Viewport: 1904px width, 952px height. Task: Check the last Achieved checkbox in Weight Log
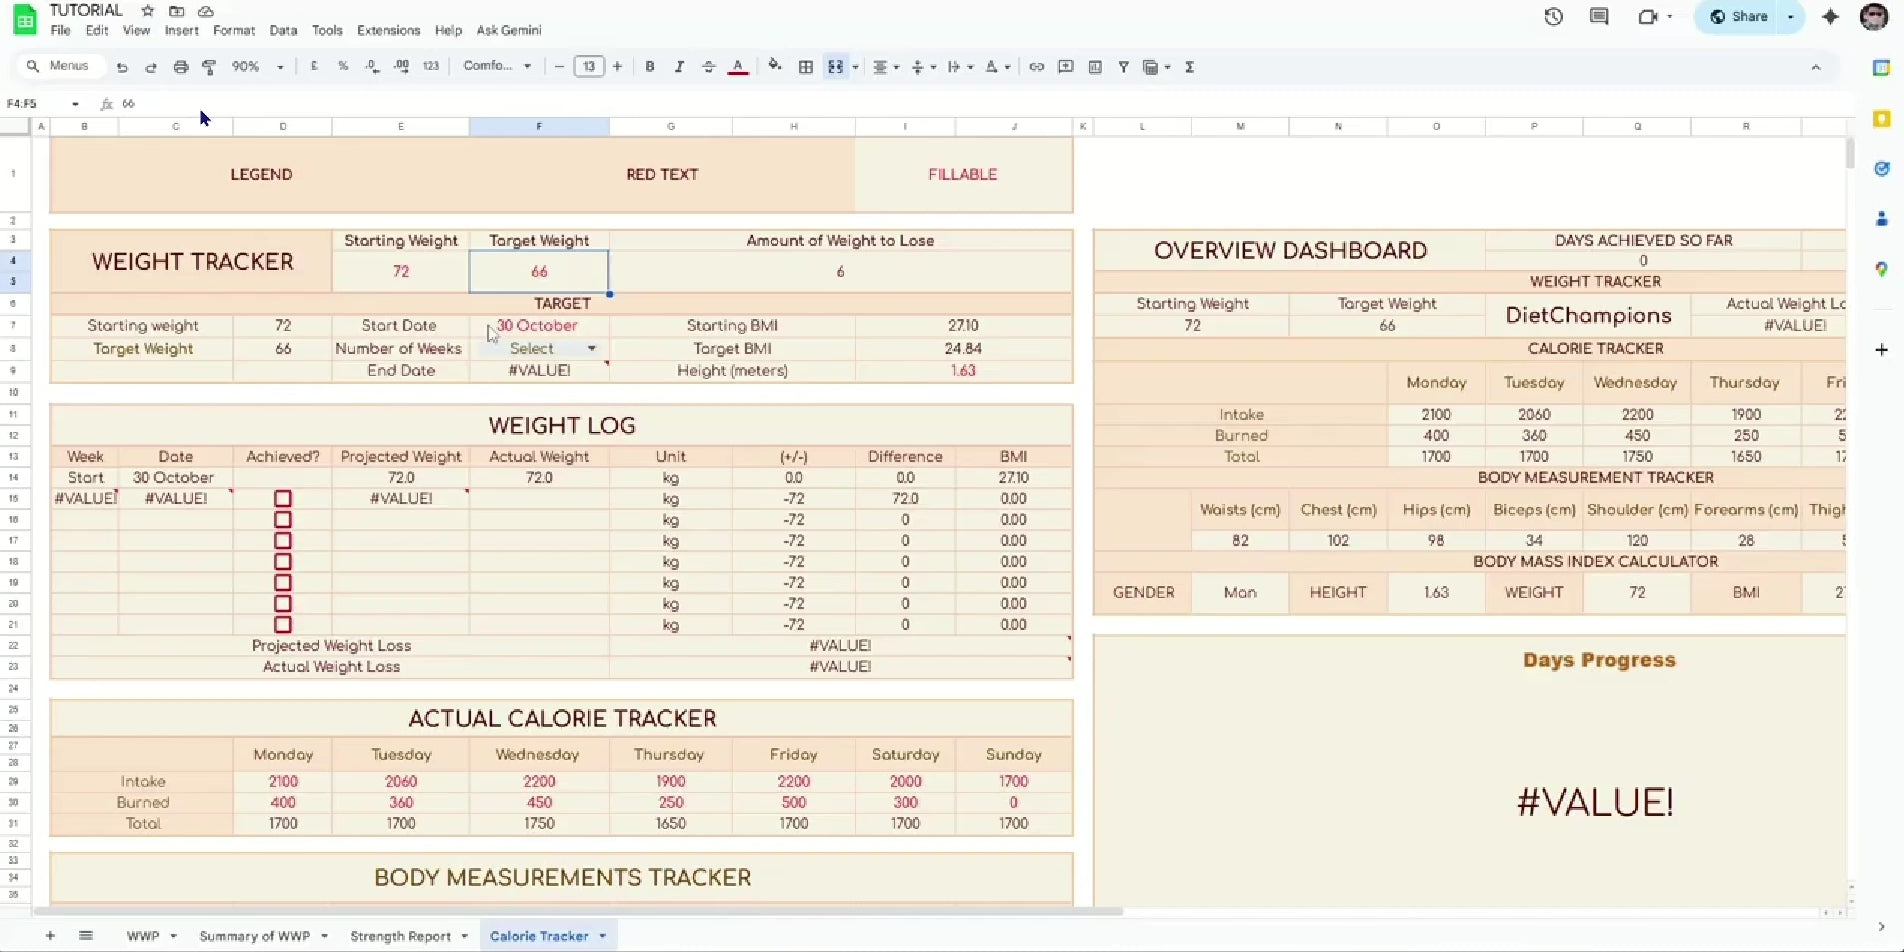tap(283, 624)
